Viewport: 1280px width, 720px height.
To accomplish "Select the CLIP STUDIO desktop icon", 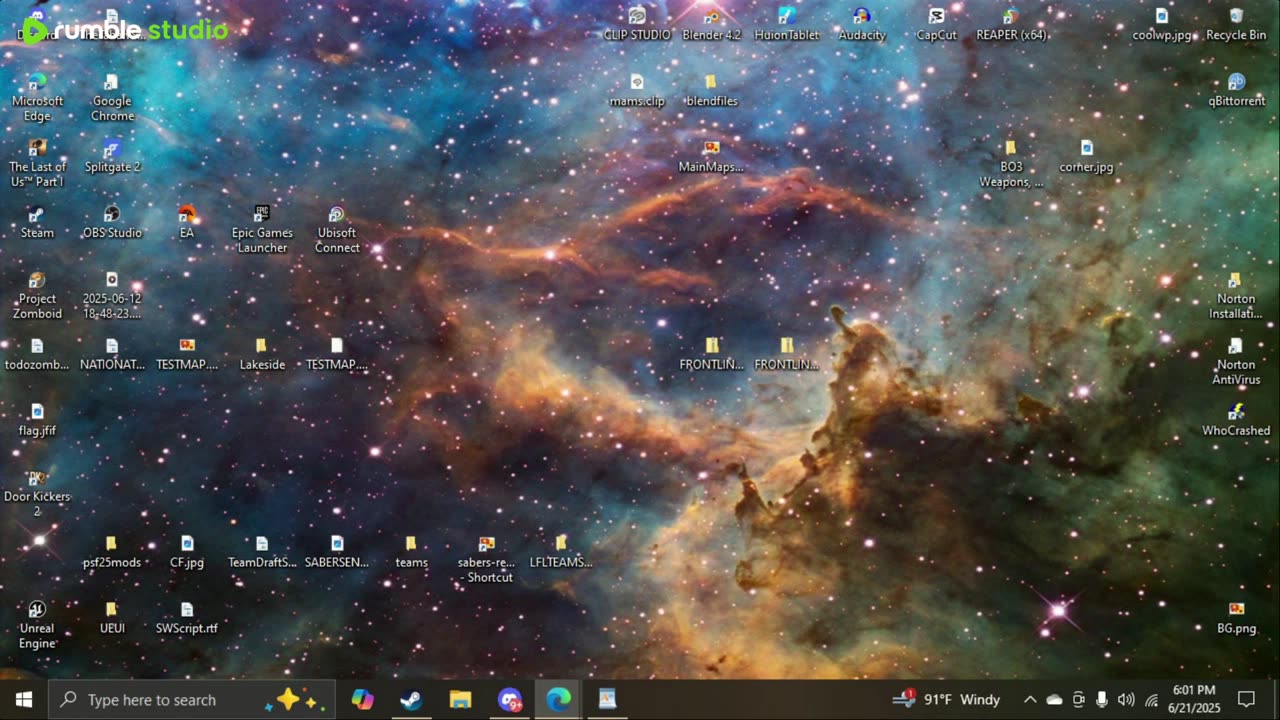I will [637, 24].
